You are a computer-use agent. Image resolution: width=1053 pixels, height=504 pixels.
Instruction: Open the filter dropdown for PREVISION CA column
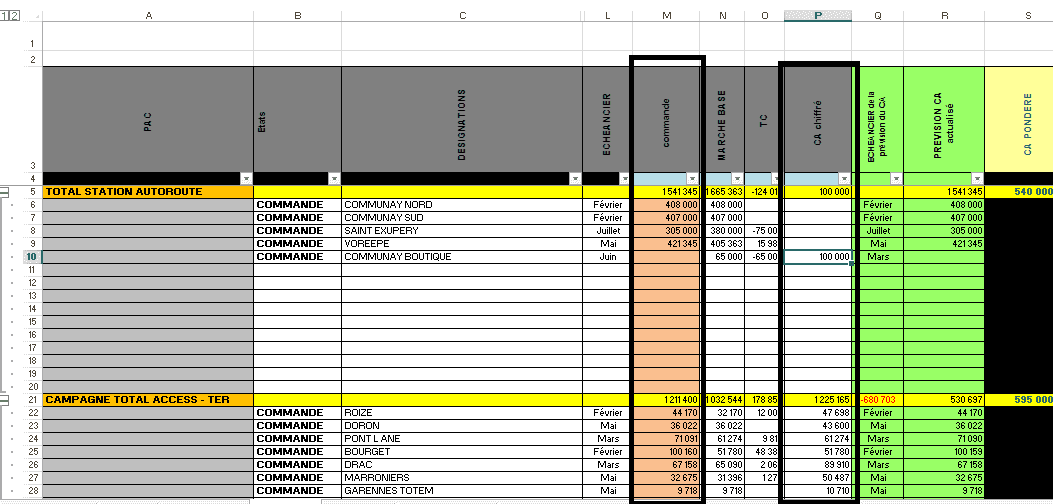point(977,179)
